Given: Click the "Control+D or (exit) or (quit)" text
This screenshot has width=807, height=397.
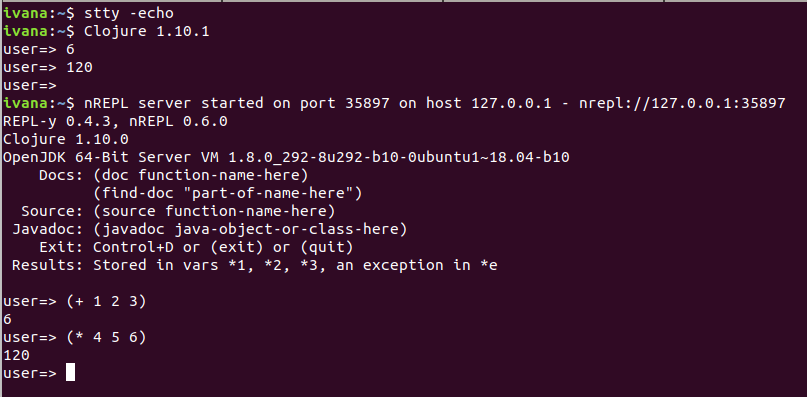Looking at the screenshot, I should pyautogui.click(x=223, y=248).
